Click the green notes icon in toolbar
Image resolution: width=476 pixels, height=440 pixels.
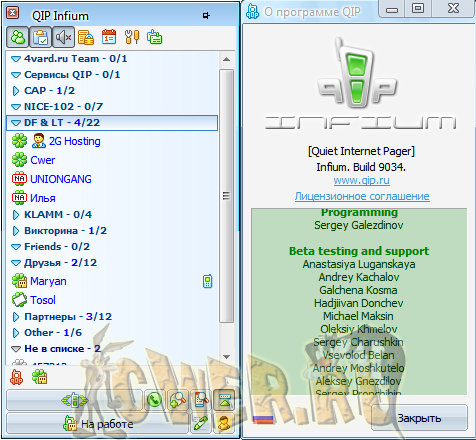coord(155,37)
